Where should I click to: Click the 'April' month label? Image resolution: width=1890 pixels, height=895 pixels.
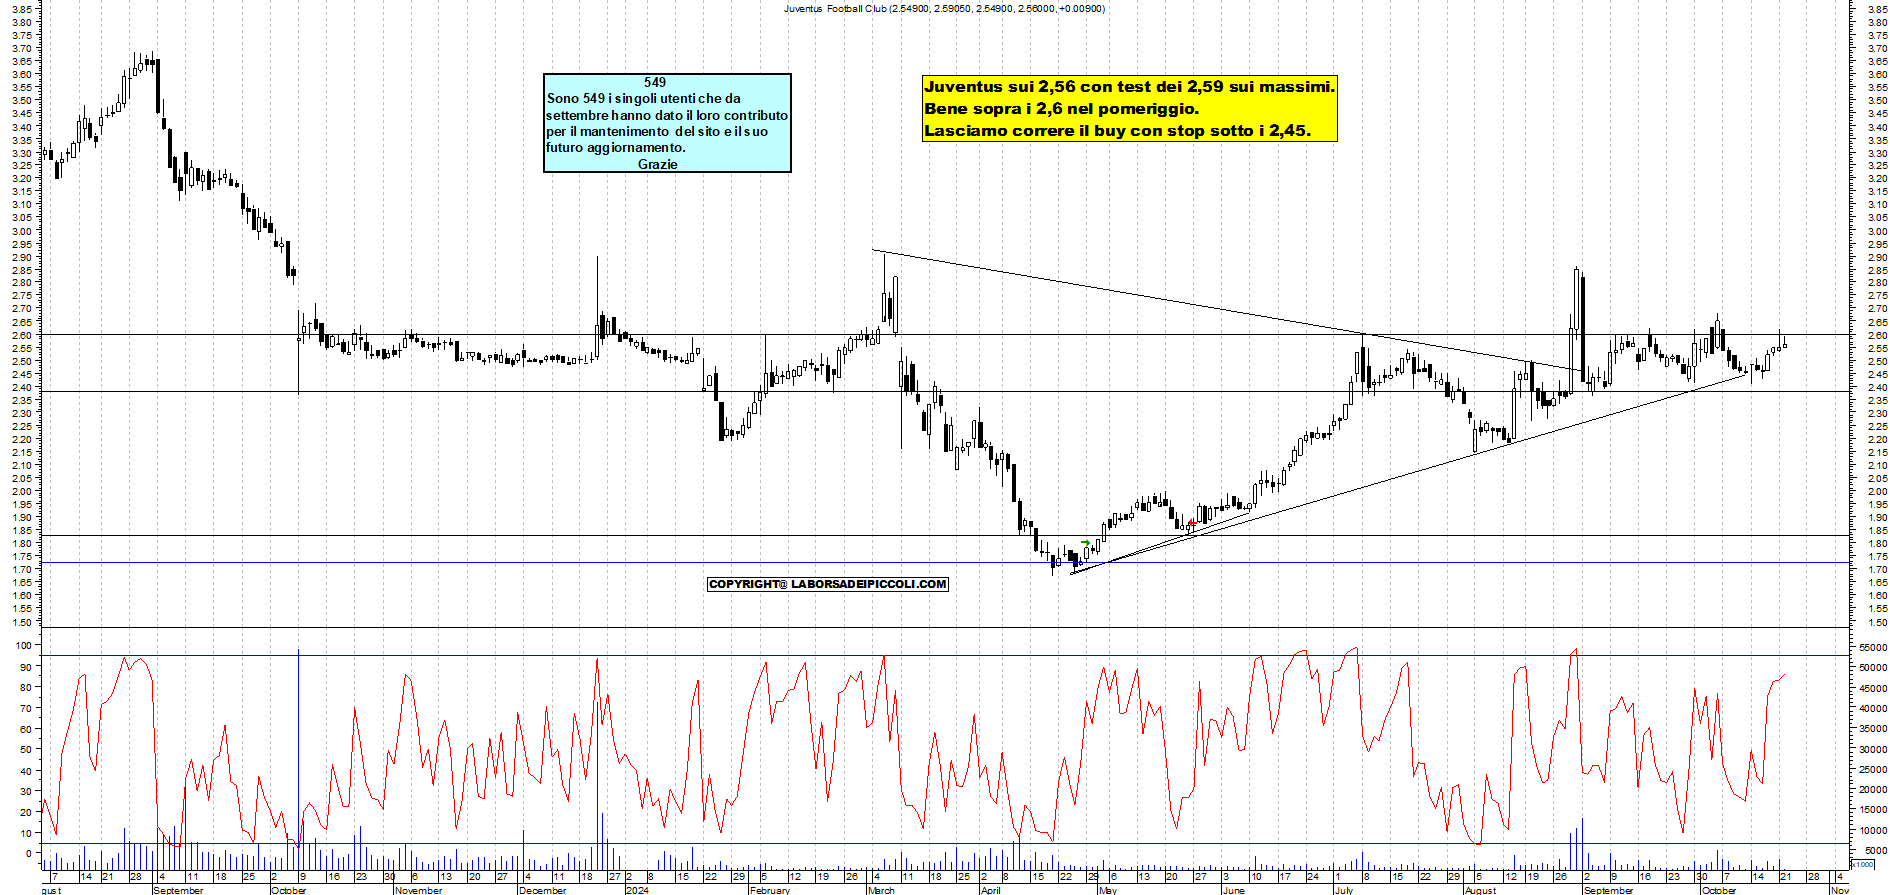(x=990, y=890)
